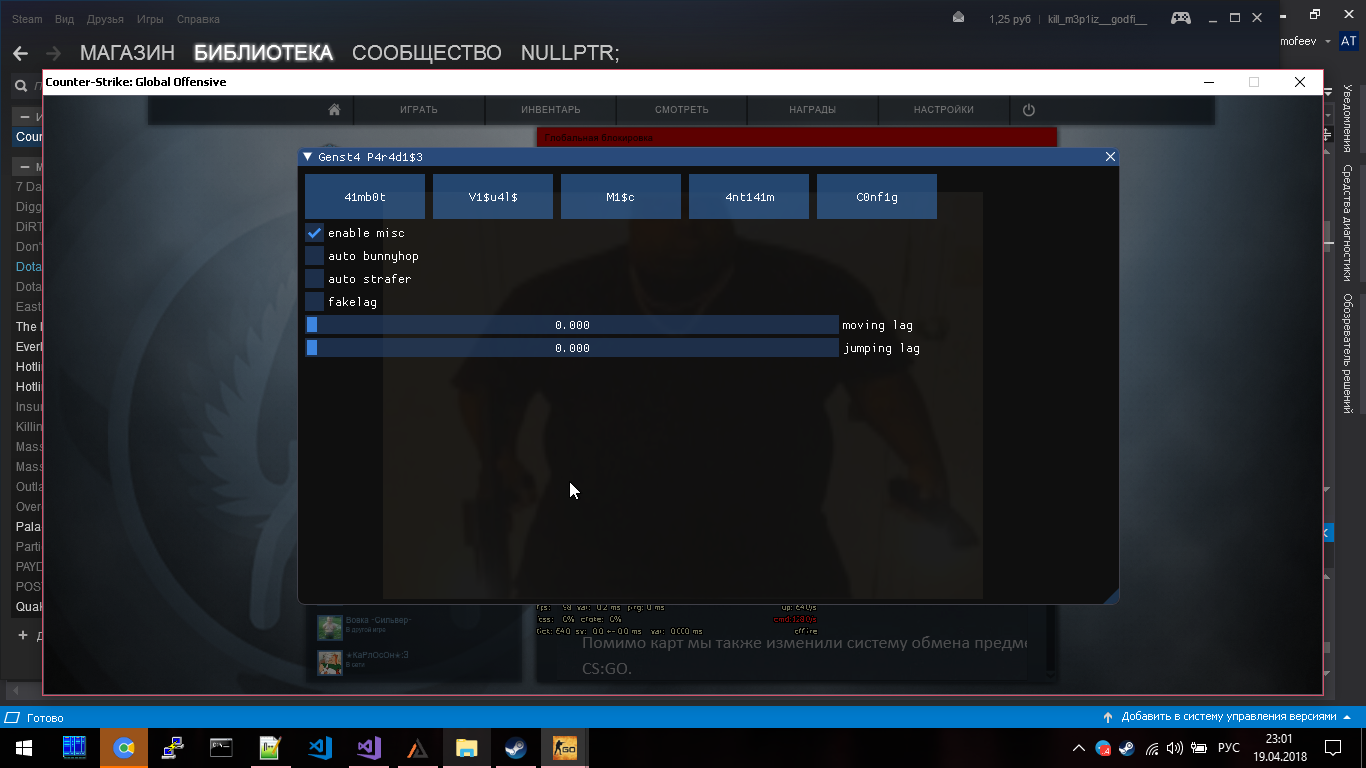1366x768 pixels.
Task: Open the Windows notification center icon
Action: click(1333, 748)
